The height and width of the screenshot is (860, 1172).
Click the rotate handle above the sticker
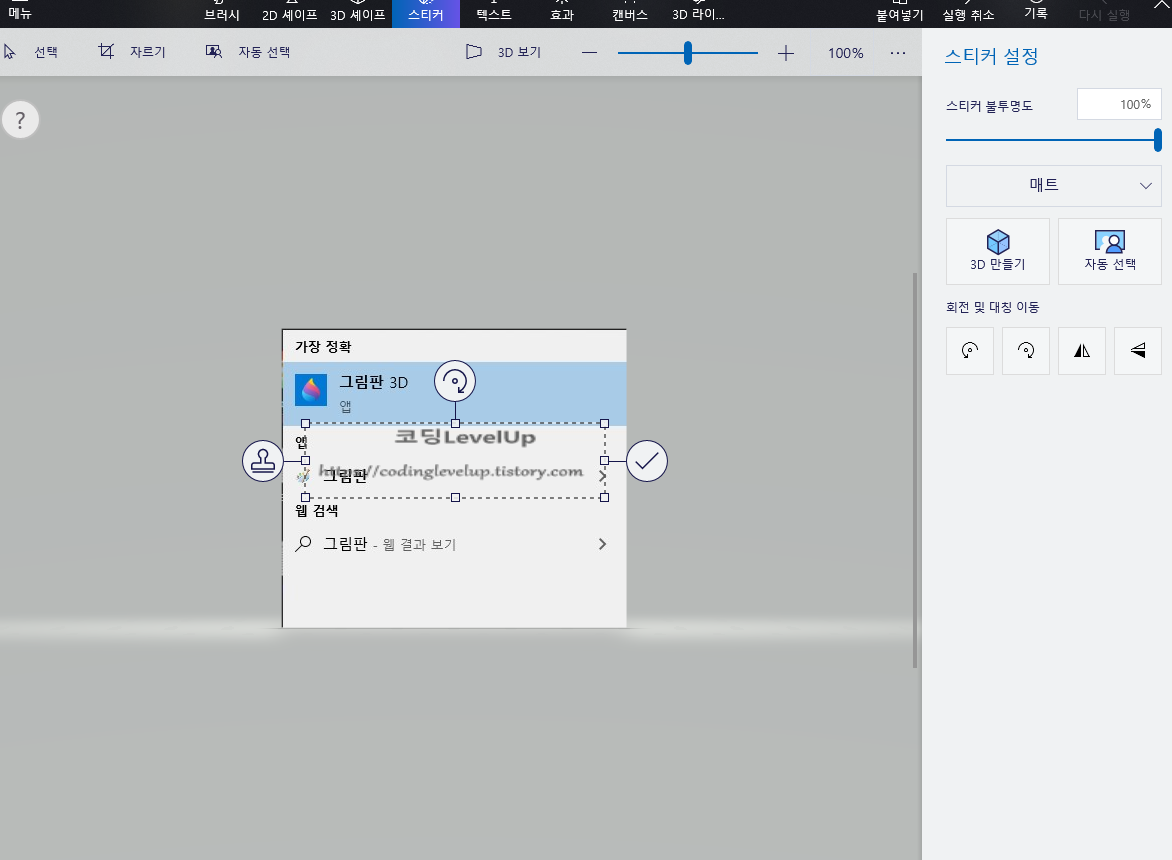point(455,381)
